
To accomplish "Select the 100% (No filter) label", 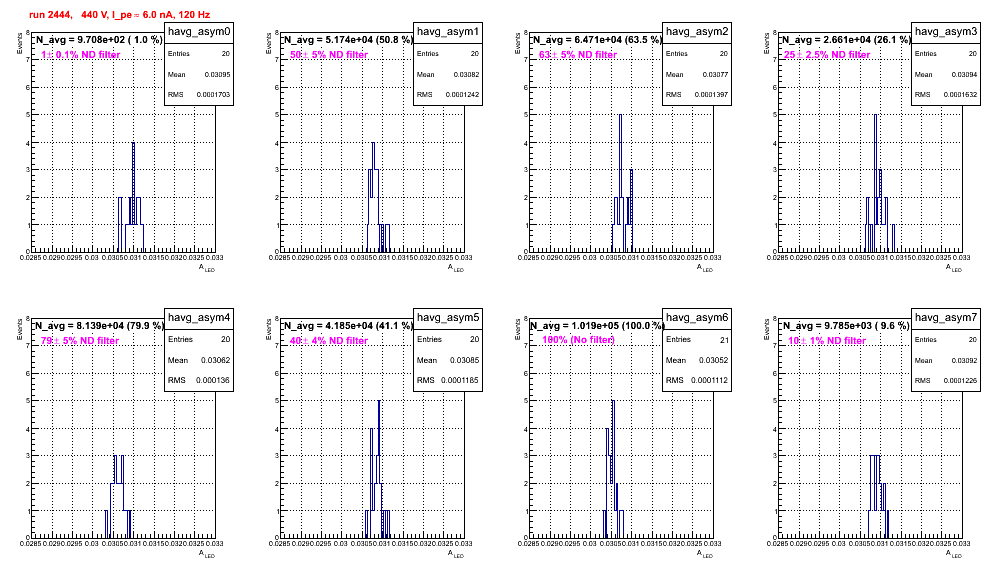I will pyautogui.click(x=578, y=340).
